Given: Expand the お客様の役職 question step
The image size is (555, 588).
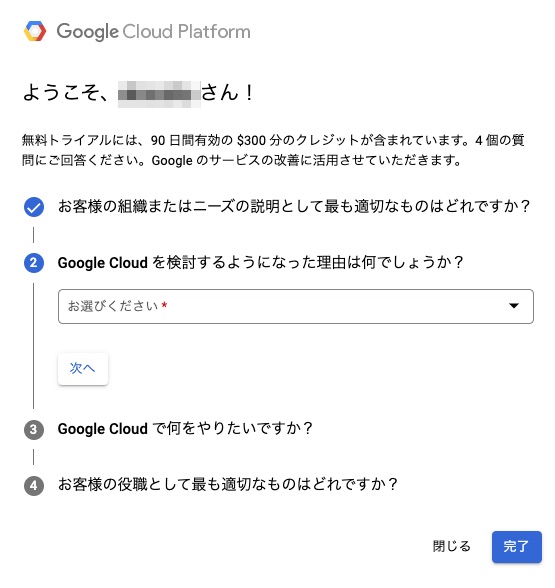Looking at the screenshot, I should coord(228,484).
